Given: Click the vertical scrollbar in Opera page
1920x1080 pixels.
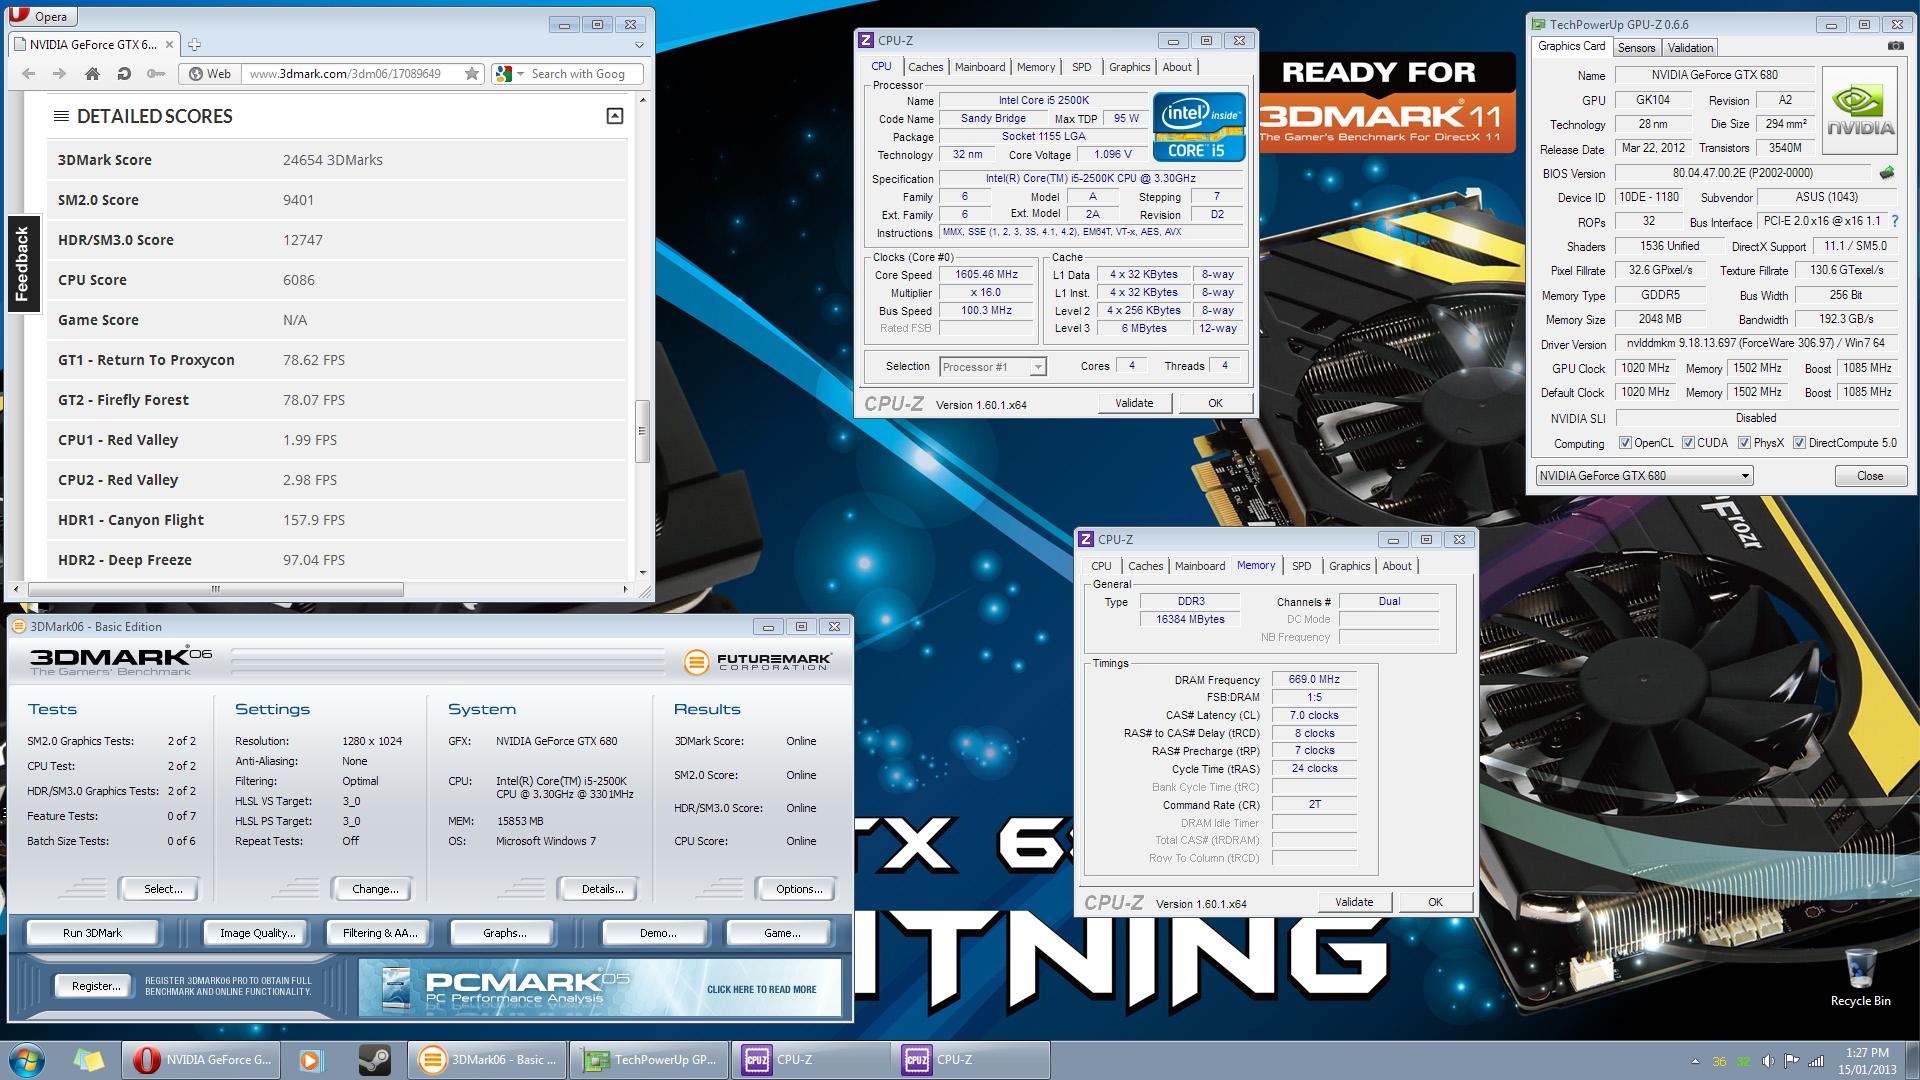Looking at the screenshot, I should (x=642, y=430).
